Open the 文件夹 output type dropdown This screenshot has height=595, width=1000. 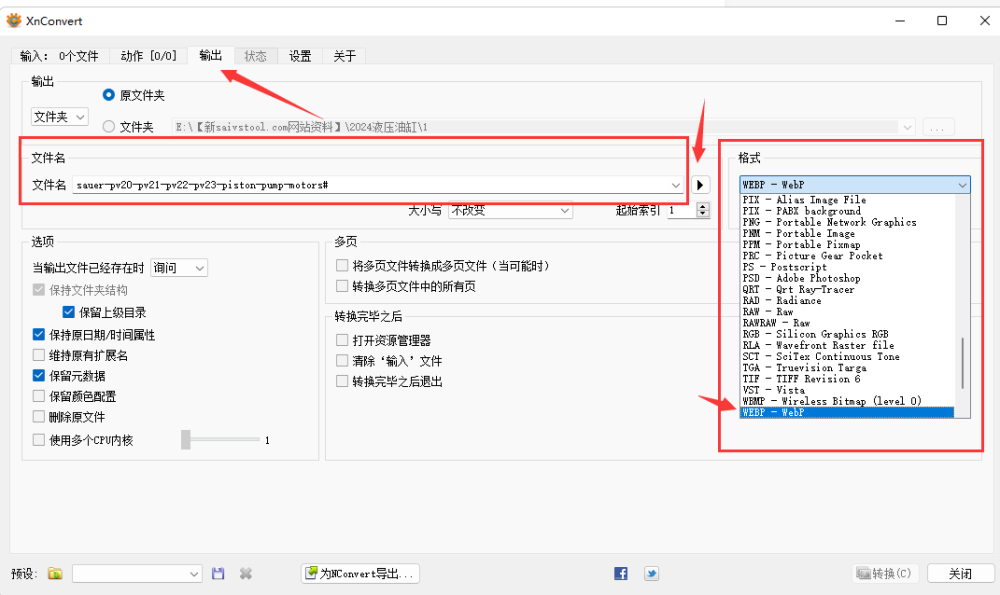point(59,117)
